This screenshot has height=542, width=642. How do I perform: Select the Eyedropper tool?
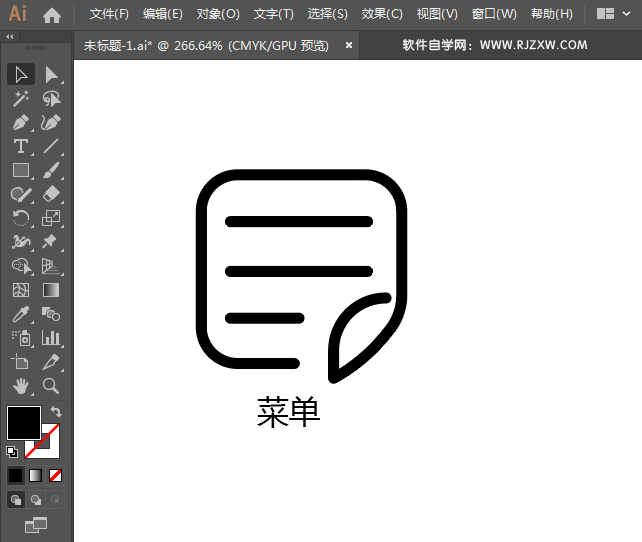pos(20,314)
